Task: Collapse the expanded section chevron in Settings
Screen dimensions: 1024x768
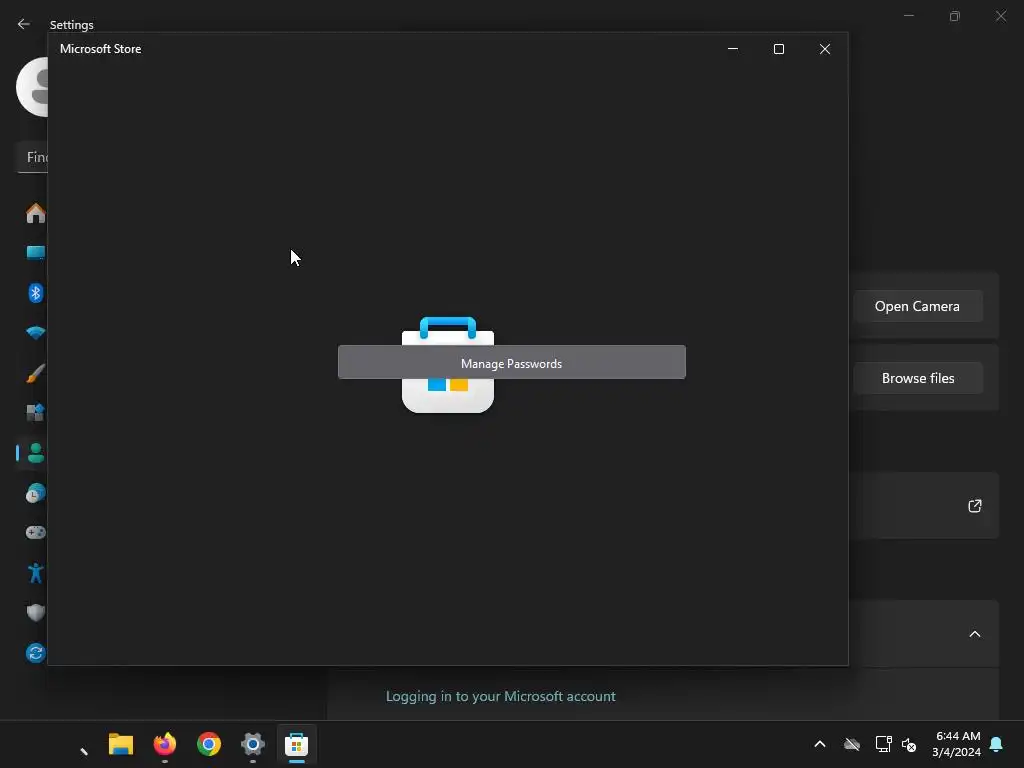Action: (974, 633)
